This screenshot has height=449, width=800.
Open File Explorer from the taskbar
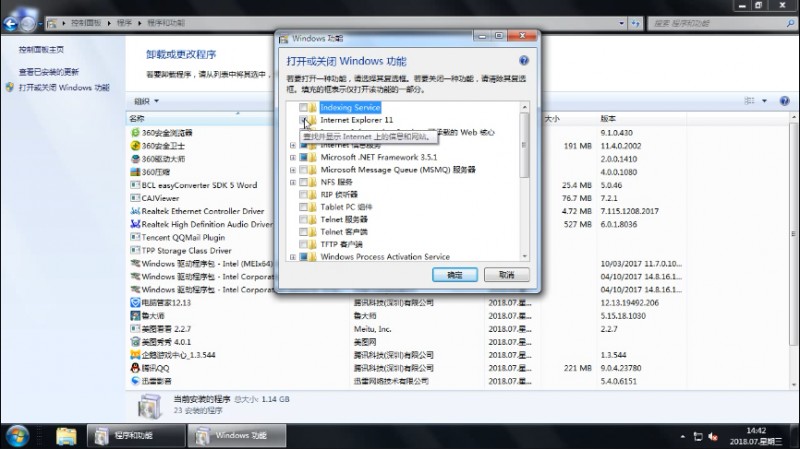(66, 436)
